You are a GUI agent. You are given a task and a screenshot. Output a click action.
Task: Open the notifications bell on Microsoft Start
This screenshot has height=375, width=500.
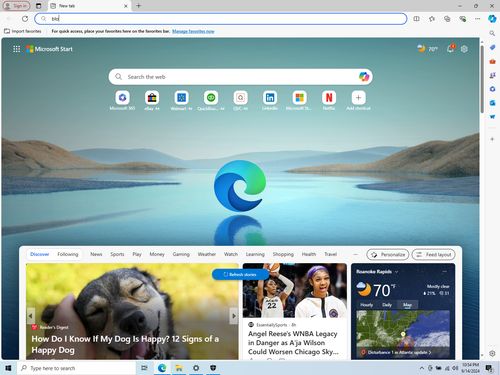(x=450, y=49)
